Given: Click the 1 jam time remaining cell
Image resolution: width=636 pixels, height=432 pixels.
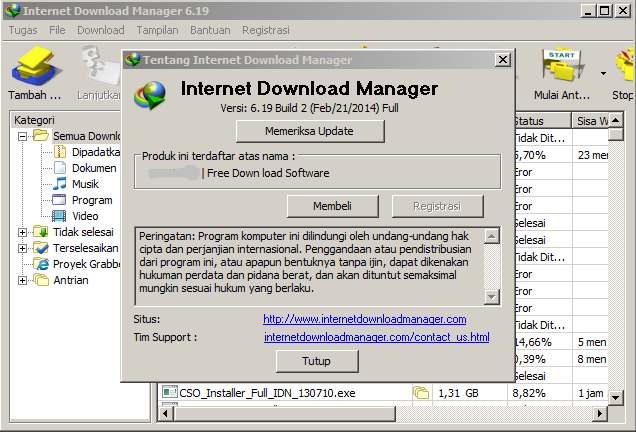Looking at the screenshot, I should [x=591, y=393].
